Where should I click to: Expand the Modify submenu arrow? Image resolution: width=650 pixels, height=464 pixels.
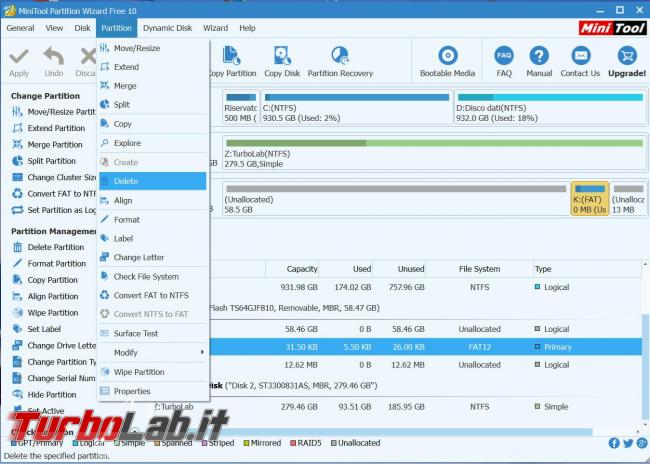pyautogui.click(x=202, y=352)
